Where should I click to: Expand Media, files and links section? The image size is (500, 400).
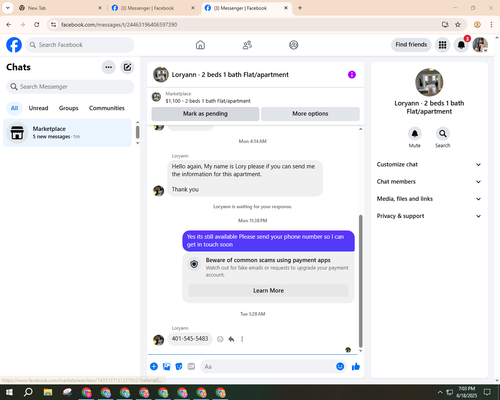tap(429, 199)
